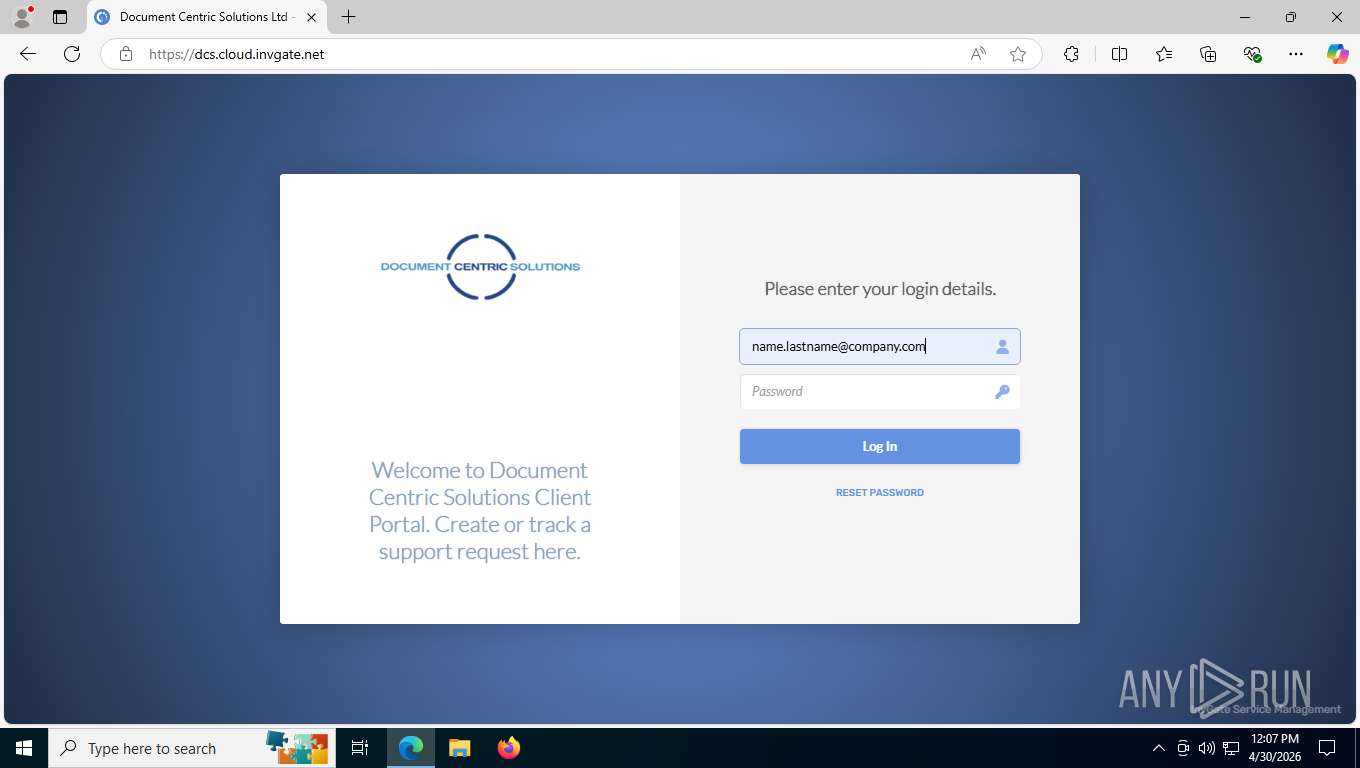
Task: Open a new tab
Action: click(x=348, y=17)
